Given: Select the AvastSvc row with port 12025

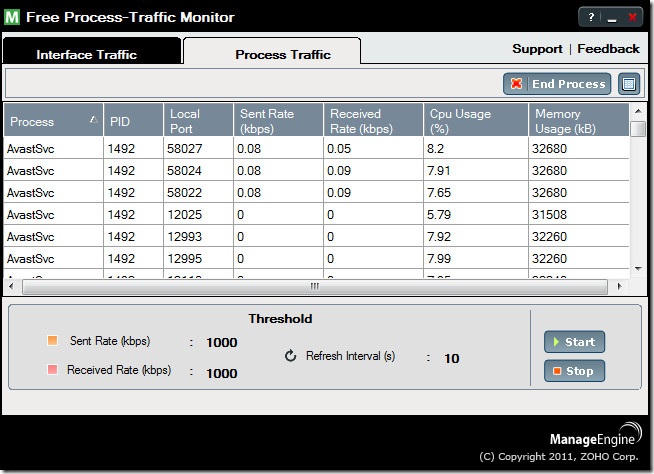Looking at the screenshot, I should pyautogui.click(x=316, y=215).
